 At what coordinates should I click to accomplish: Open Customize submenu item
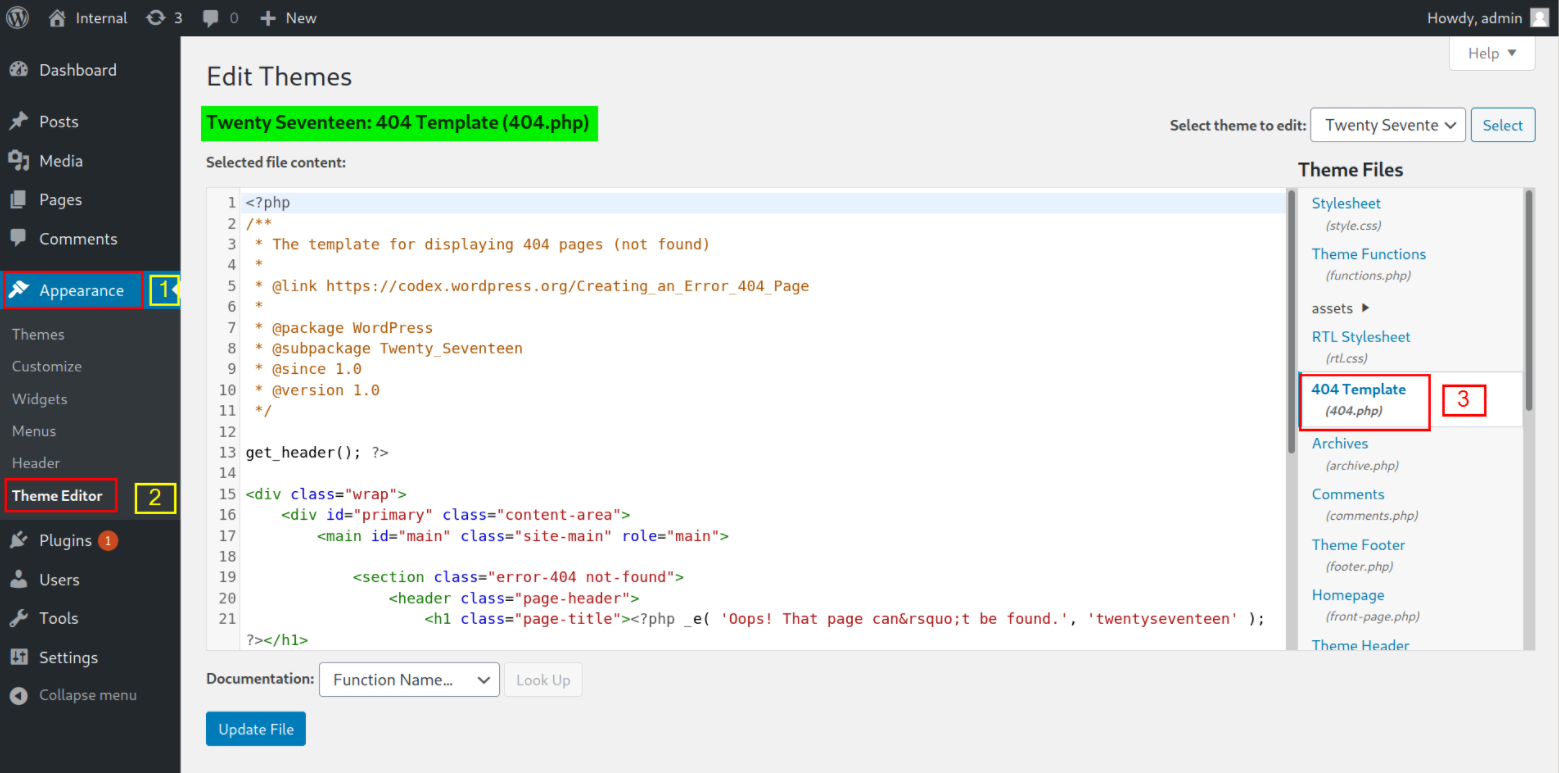click(x=47, y=366)
